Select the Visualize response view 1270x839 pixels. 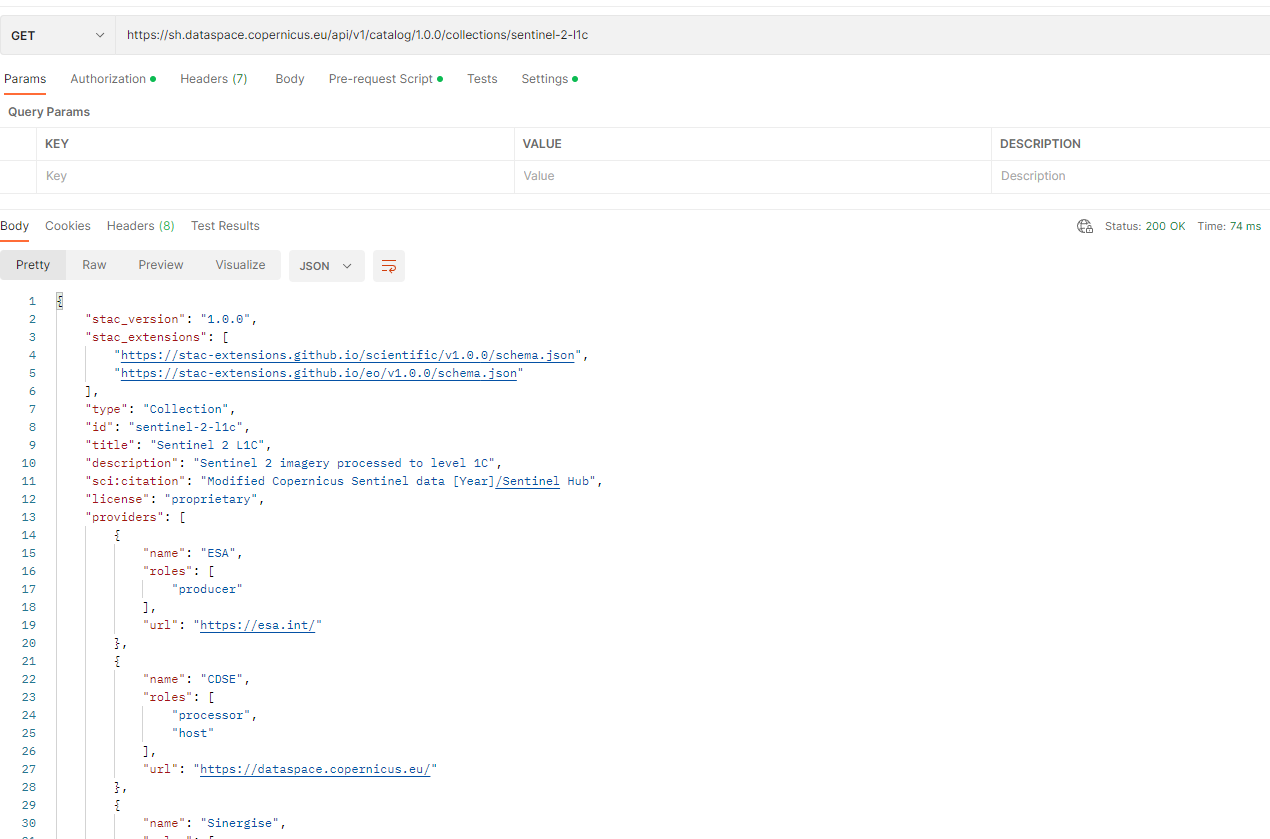pyautogui.click(x=240, y=265)
